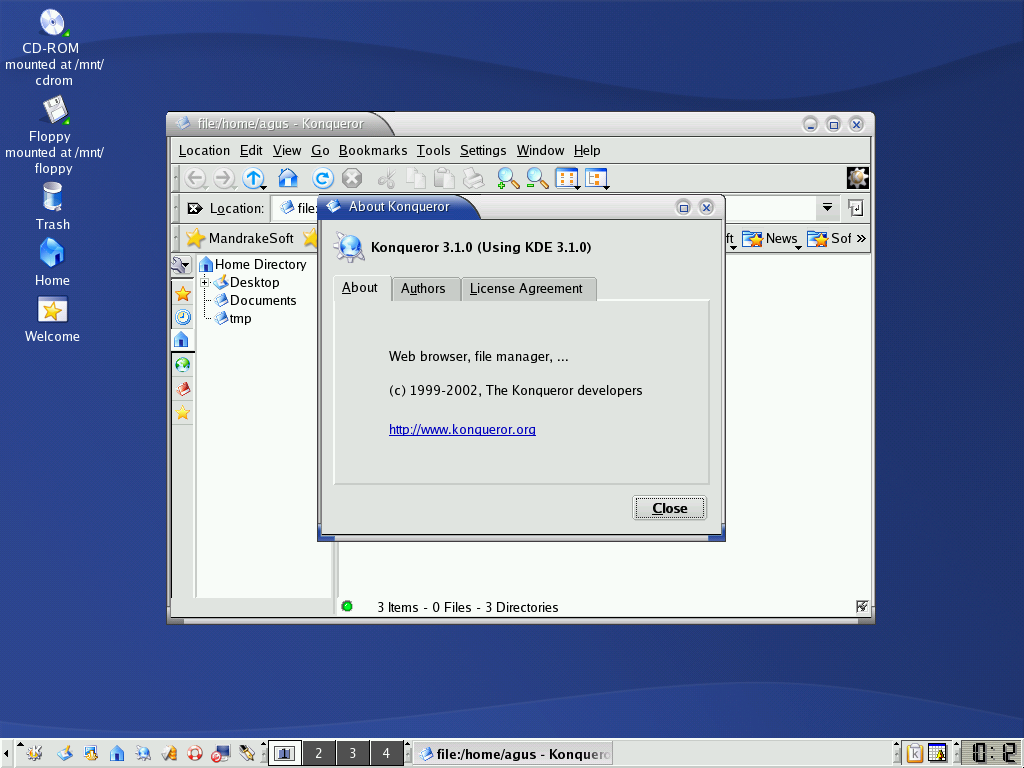Open History clock panel in sidebar
Image resolution: width=1024 pixels, height=768 pixels.
pyautogui.click(x=182, y=317)
